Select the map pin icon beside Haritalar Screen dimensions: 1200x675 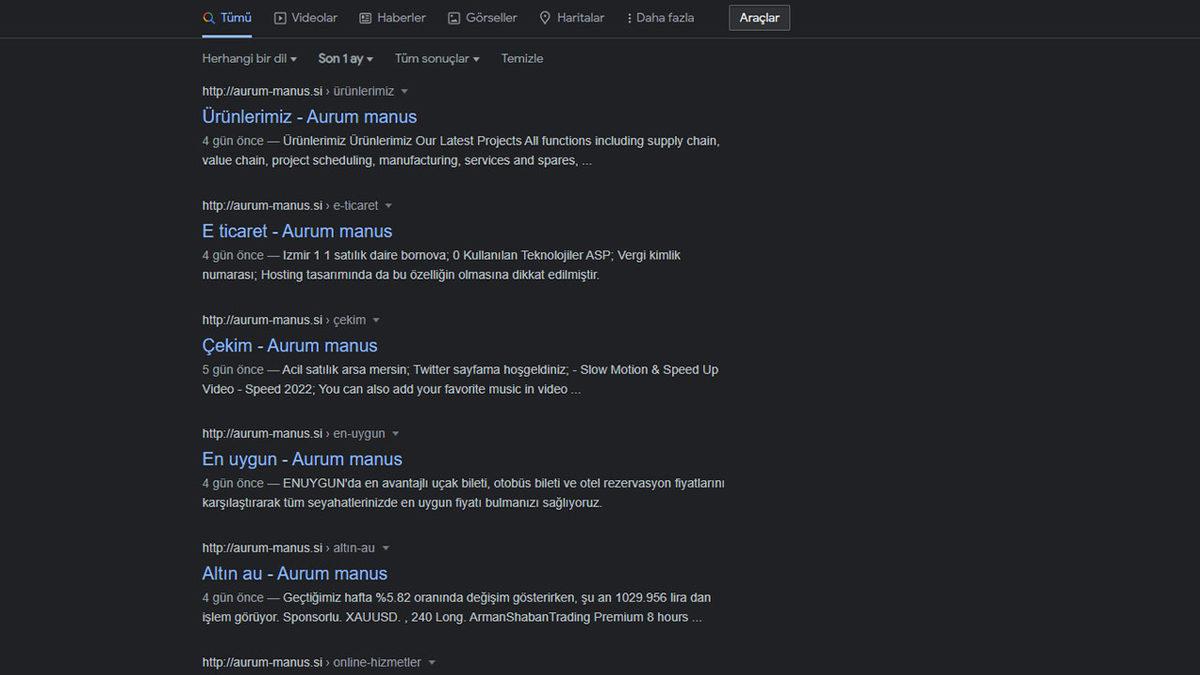[x=544, y=17]
